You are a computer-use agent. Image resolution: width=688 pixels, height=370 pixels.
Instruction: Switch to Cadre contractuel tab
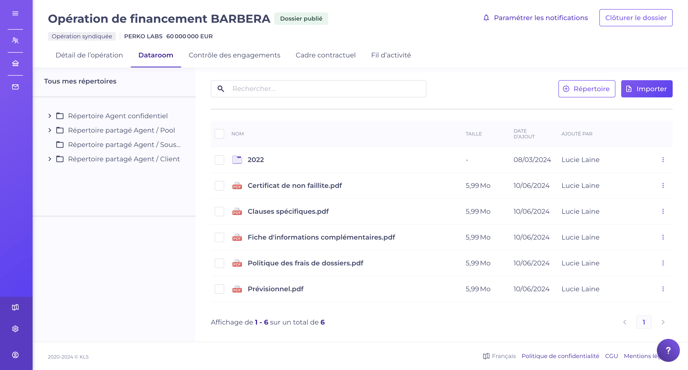point(326,55)
